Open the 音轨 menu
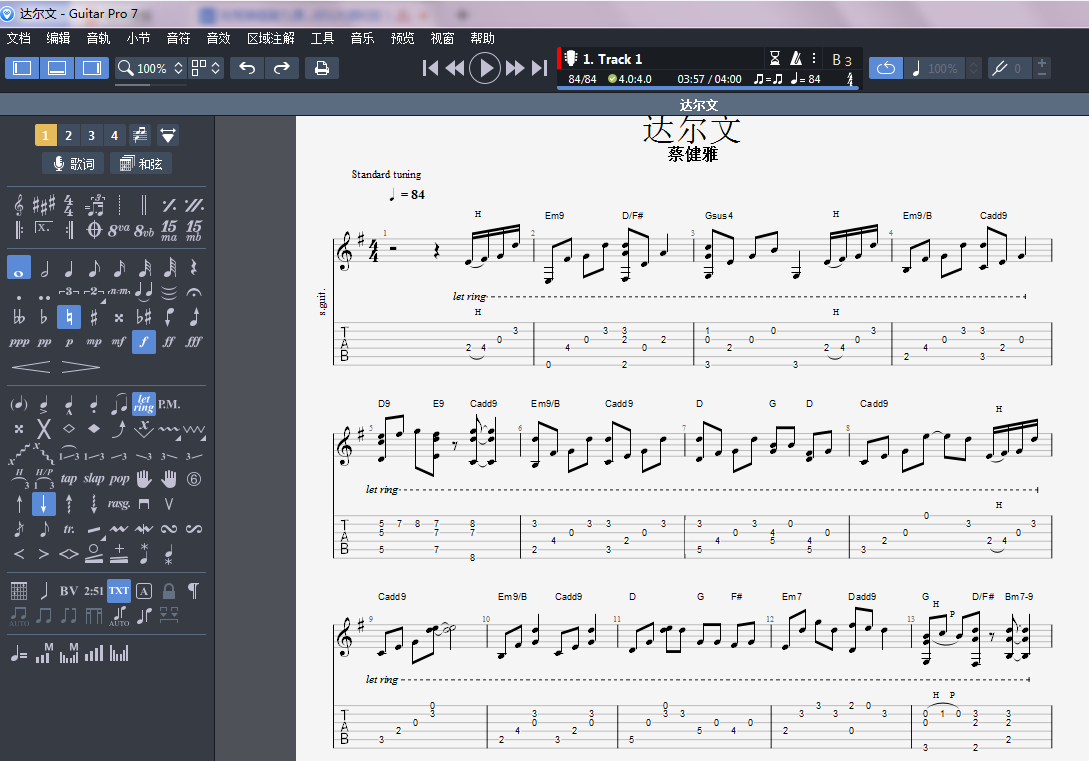The width and height of the screenshot is (1089, 761). [x=98, y=38]
